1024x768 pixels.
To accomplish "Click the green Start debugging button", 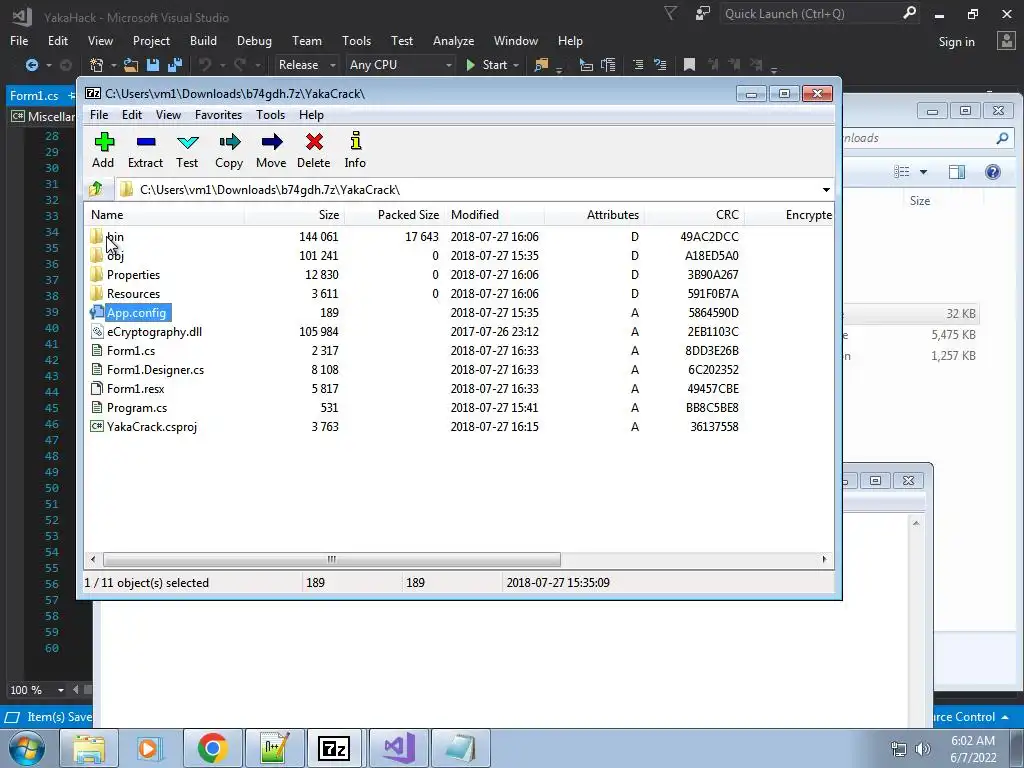I will 487,65.
